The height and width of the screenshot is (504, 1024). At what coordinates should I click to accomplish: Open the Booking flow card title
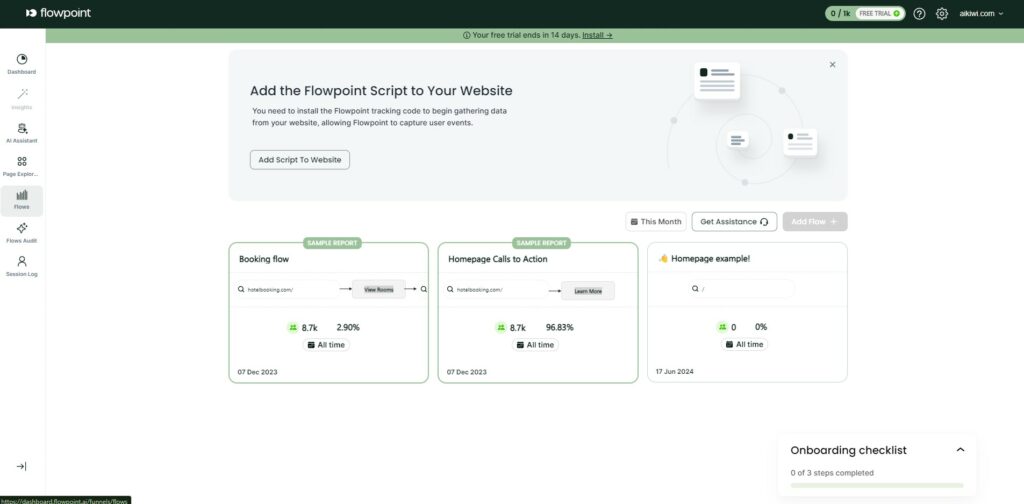point(264,259)
